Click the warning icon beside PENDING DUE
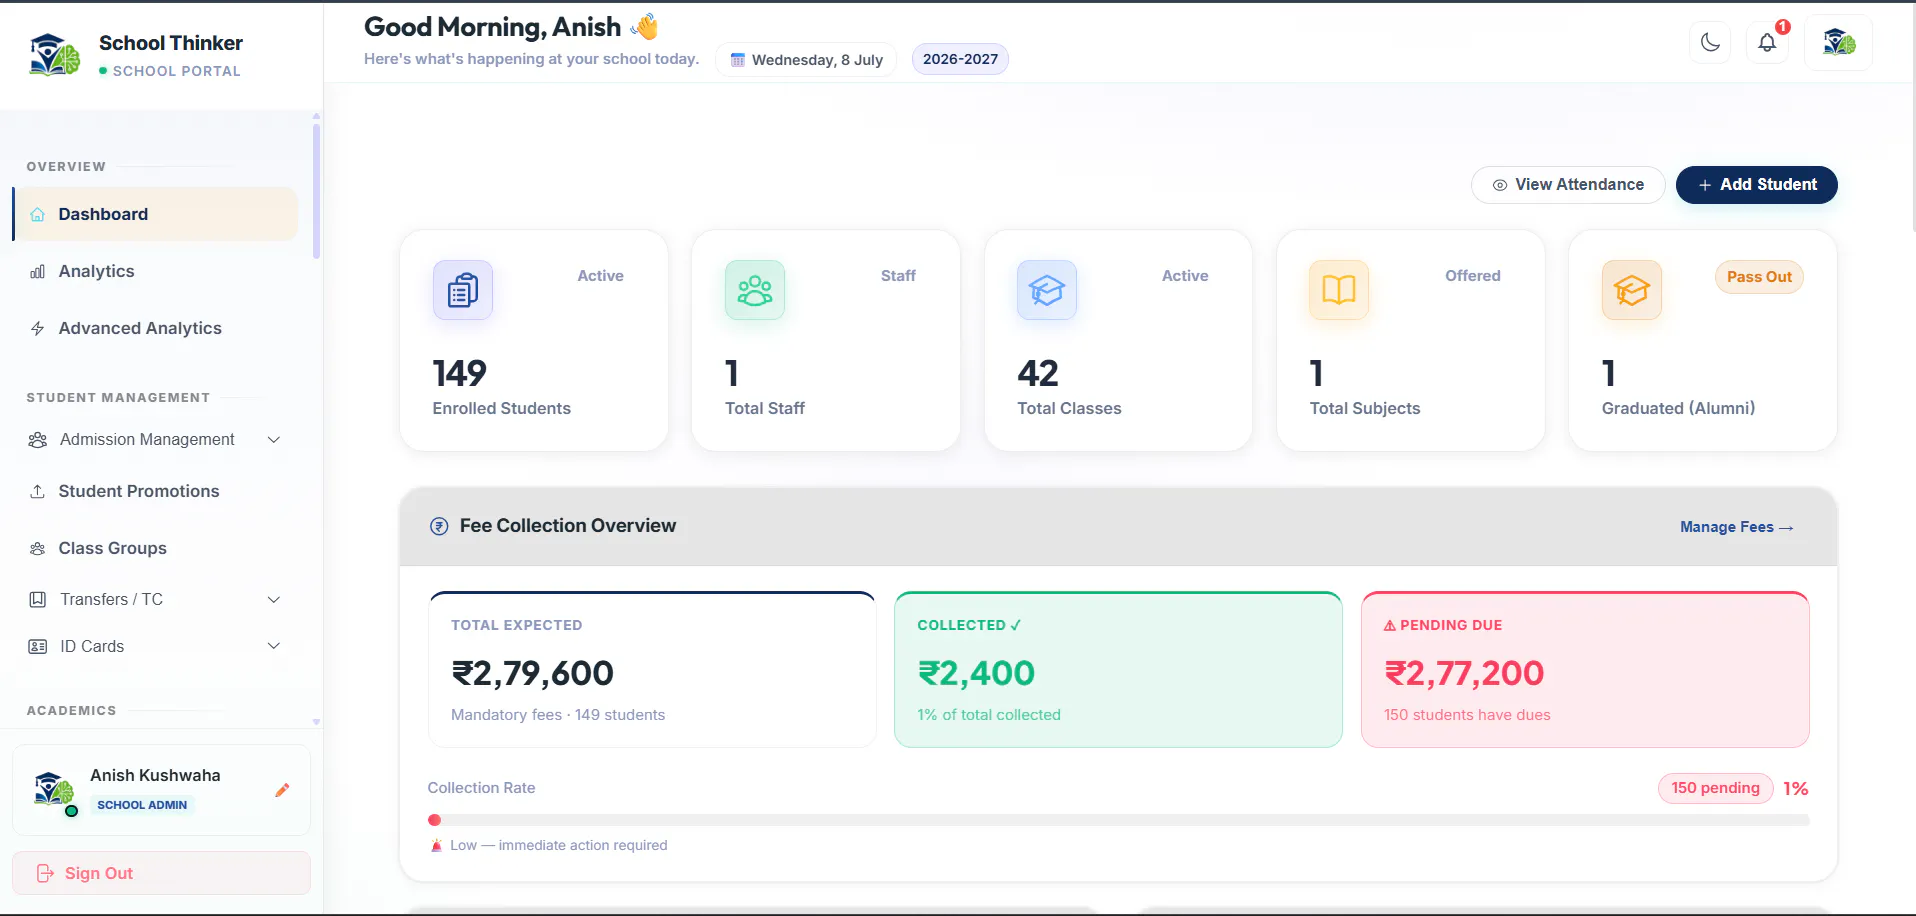The height and width of the screenshot is (916, 1916). click(x=1390, y=625)
